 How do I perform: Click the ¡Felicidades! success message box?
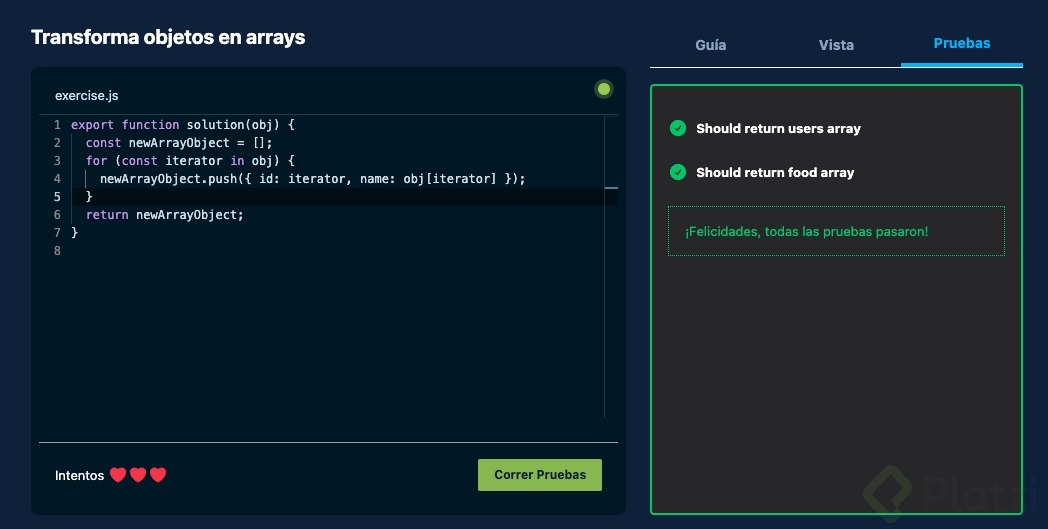click(x=836, y=231)
